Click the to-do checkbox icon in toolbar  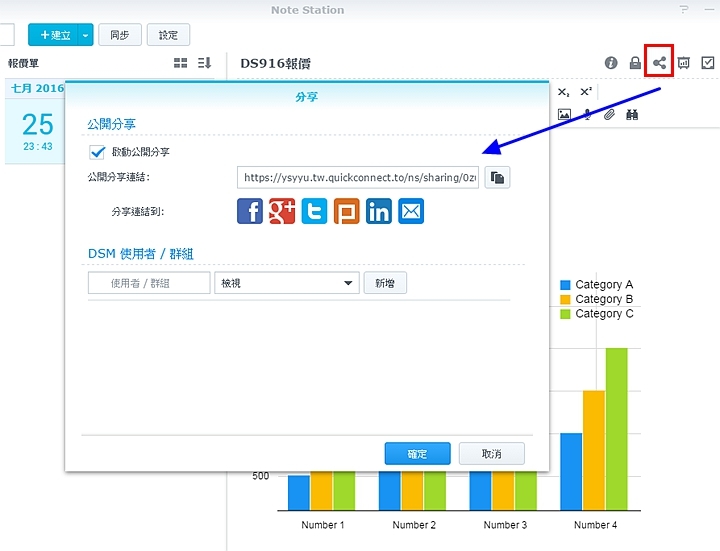click(707, 63)
